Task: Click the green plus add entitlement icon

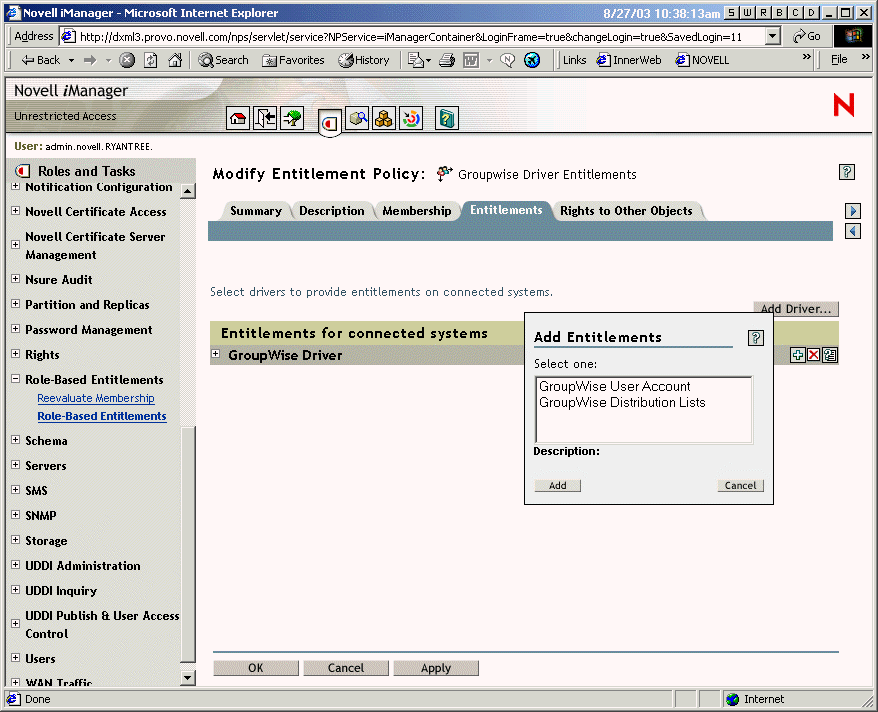Action: (797, 355)
